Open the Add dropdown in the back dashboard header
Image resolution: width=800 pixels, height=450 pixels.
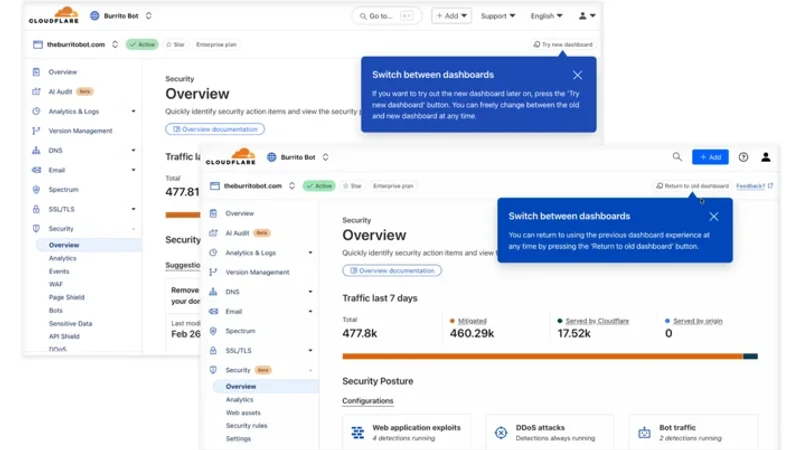click(452, 16)
